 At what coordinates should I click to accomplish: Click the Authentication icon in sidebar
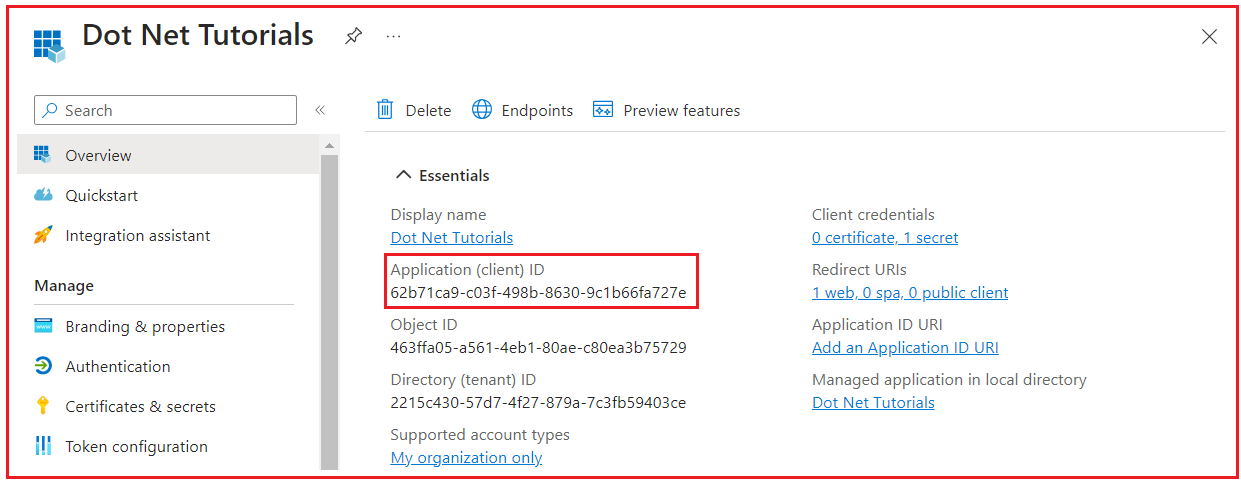(42, 366)
